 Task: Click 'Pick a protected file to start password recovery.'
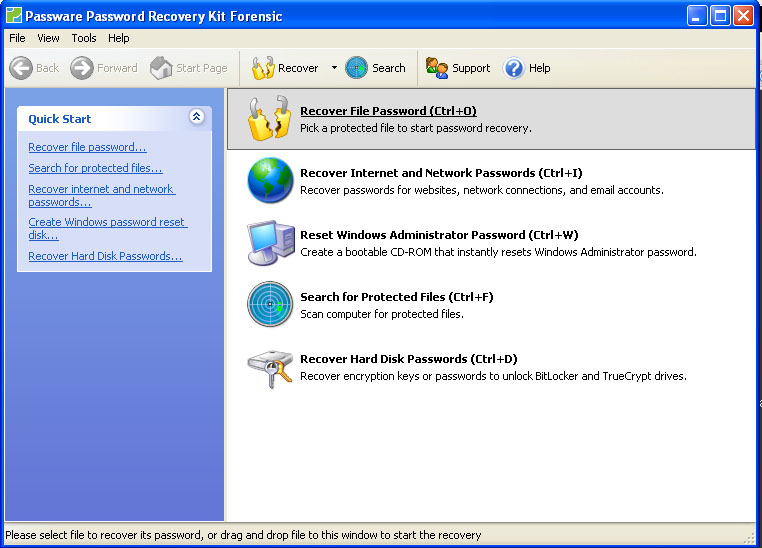click(416, 128)
